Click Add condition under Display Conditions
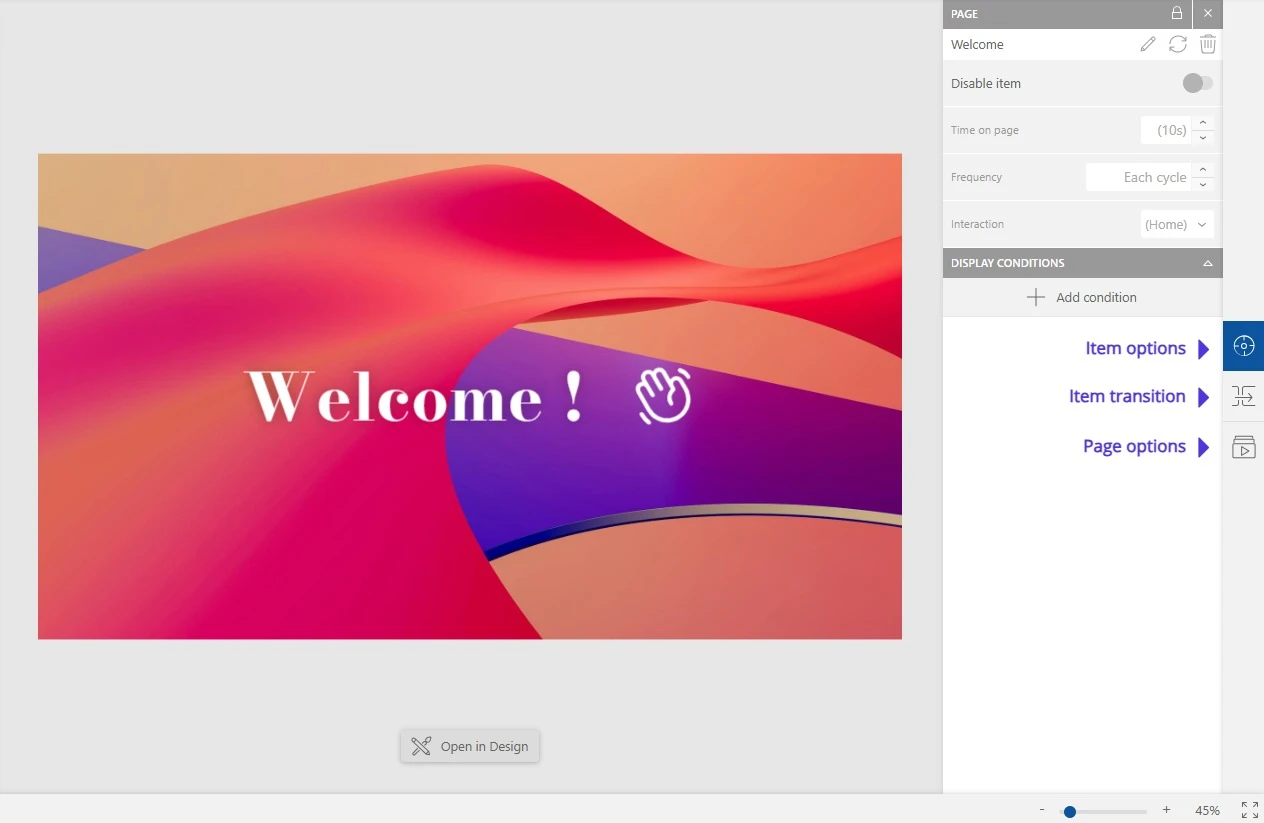Viewport: 1264px width, 823px height. [1082, 297]
